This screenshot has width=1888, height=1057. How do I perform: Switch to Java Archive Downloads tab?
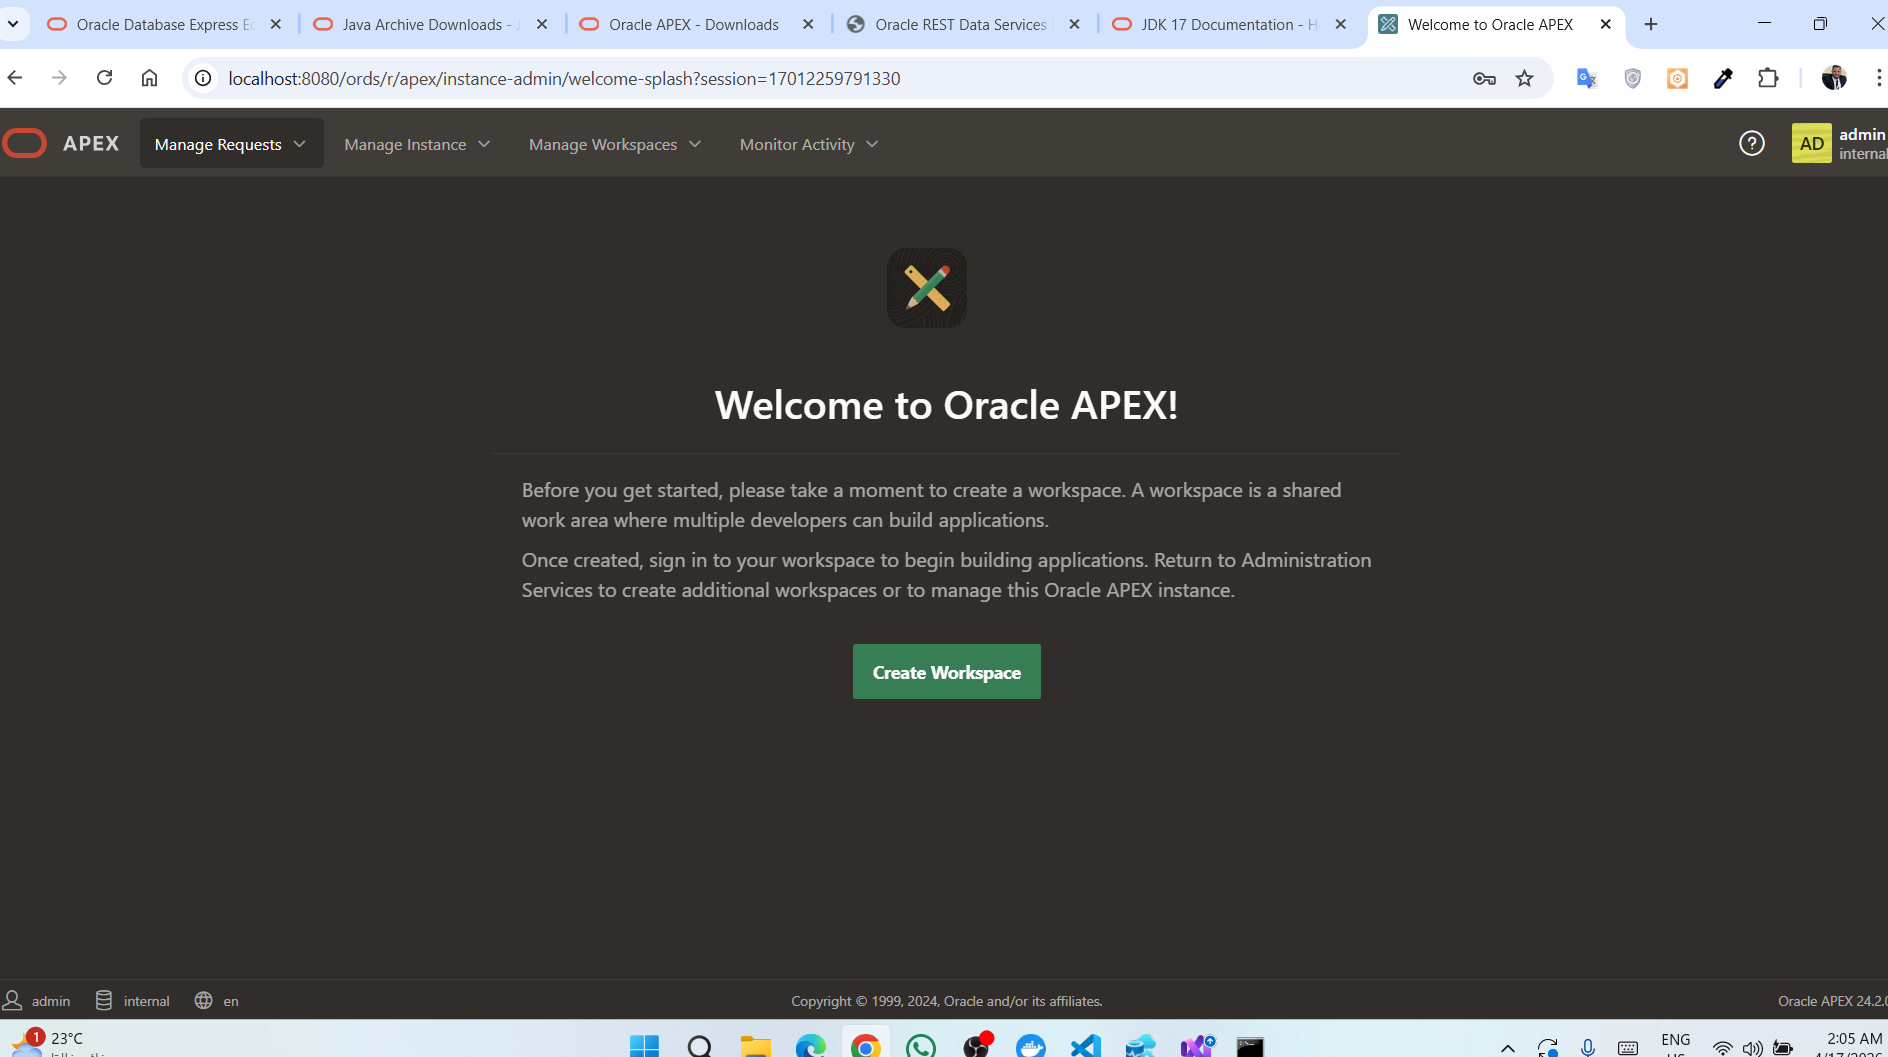[x=430, y=24]
